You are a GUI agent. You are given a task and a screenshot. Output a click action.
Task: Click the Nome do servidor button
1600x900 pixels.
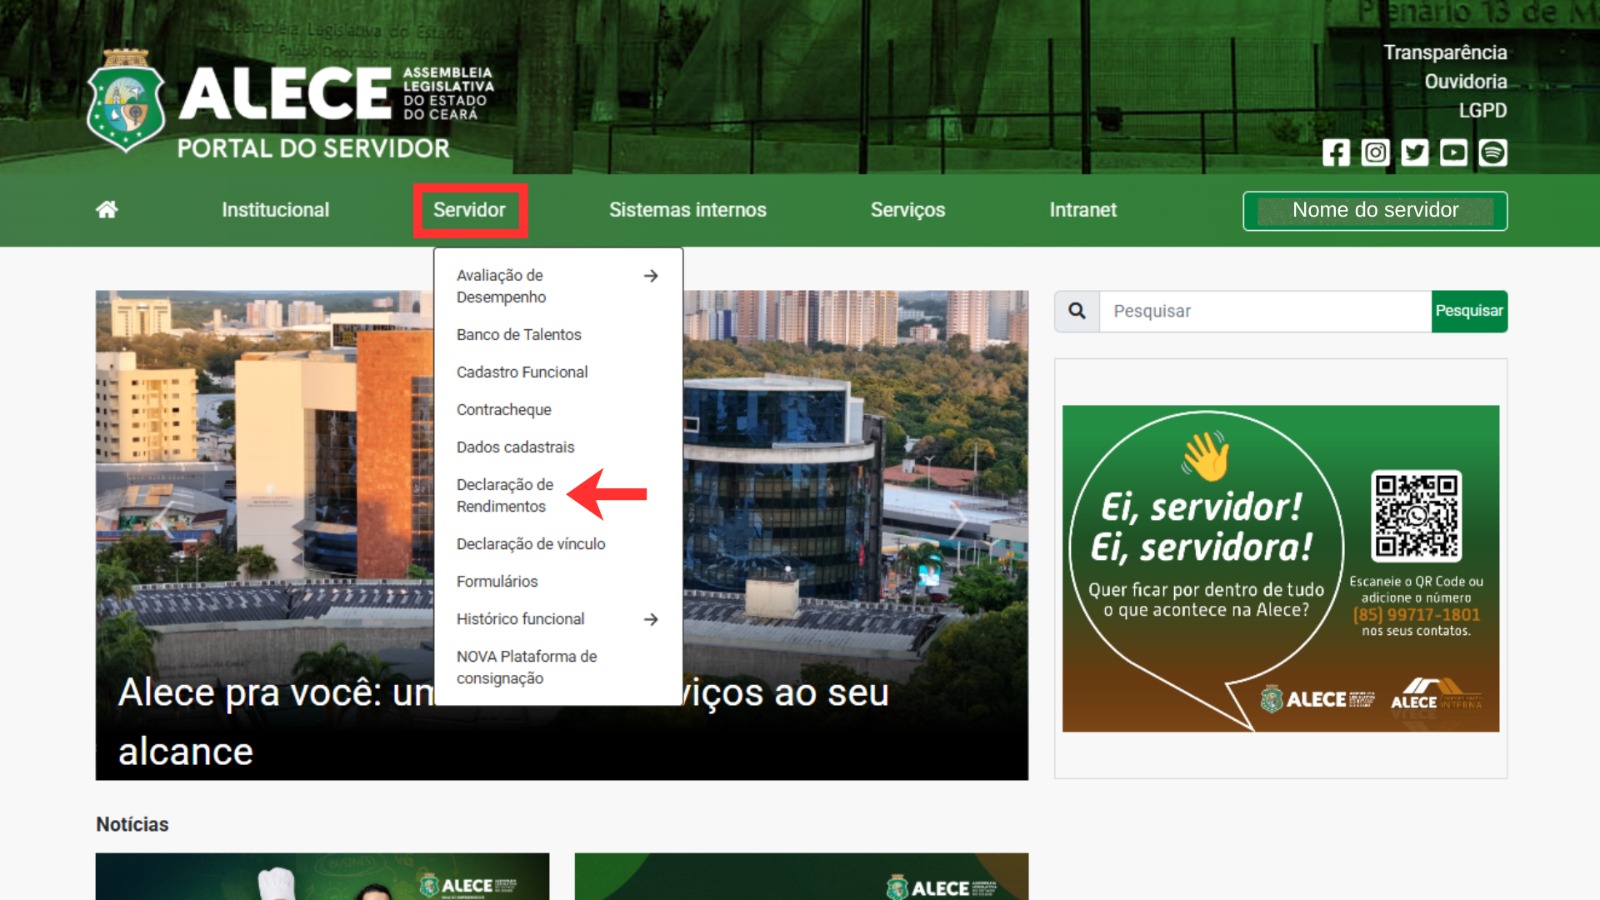1374,211
